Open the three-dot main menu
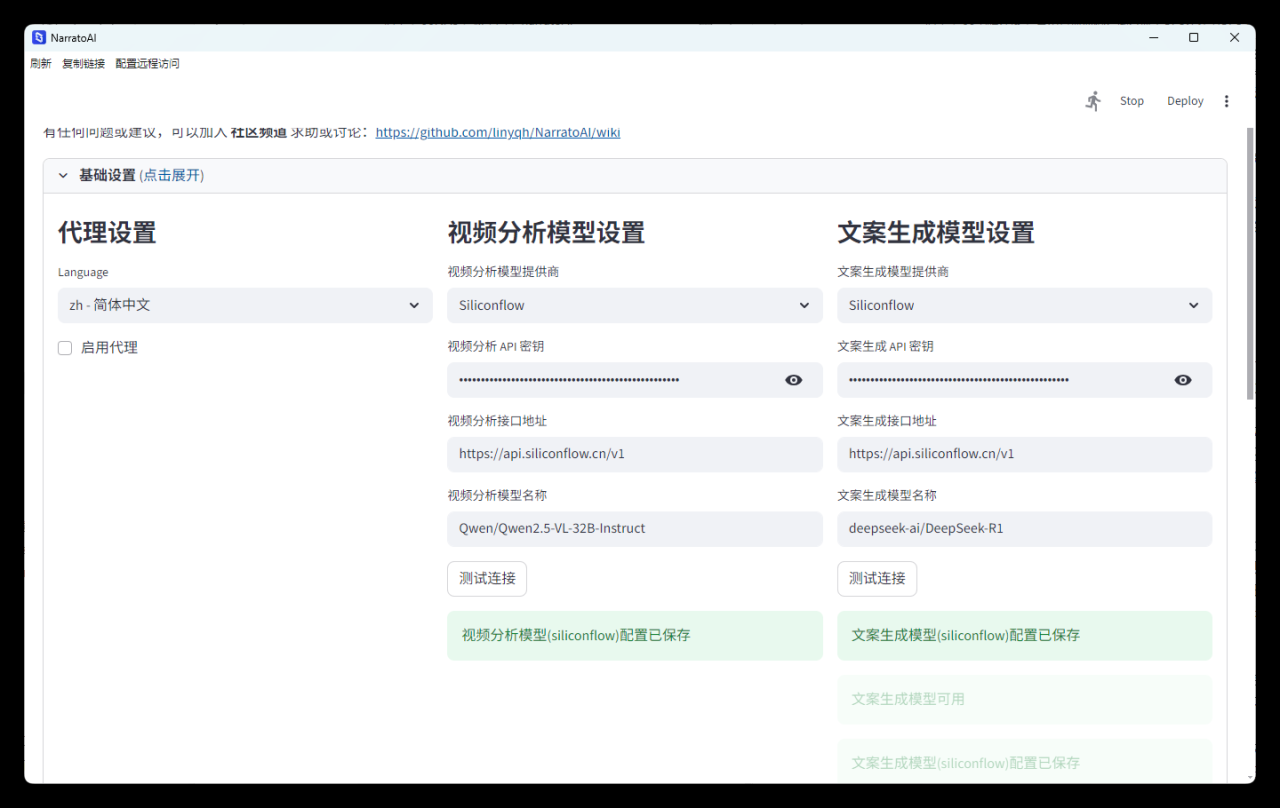This screenshot has width=1280, height=808. [x=1227, y=101]
